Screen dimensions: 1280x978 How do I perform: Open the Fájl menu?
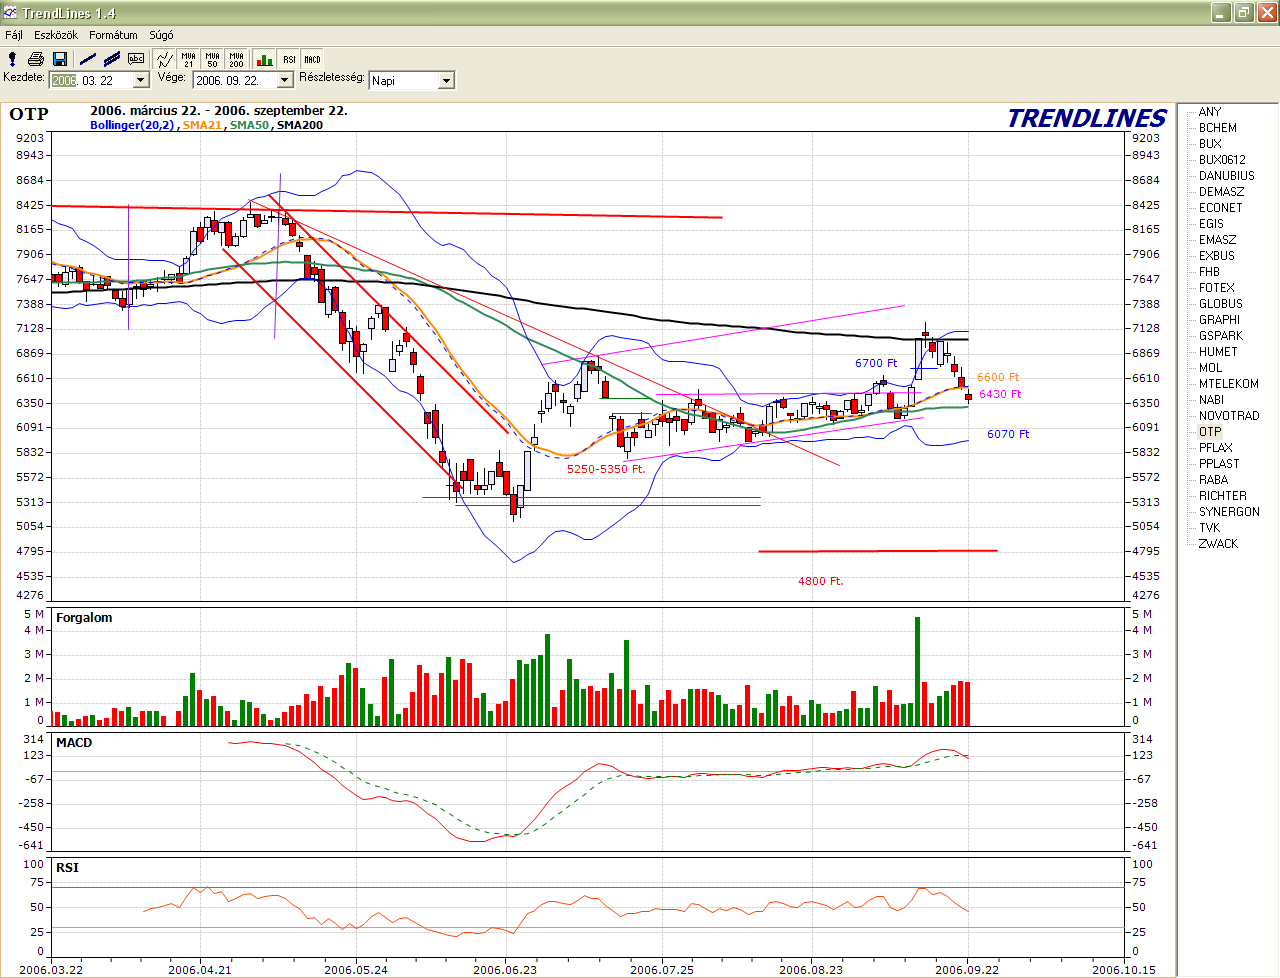pos(14,35)
